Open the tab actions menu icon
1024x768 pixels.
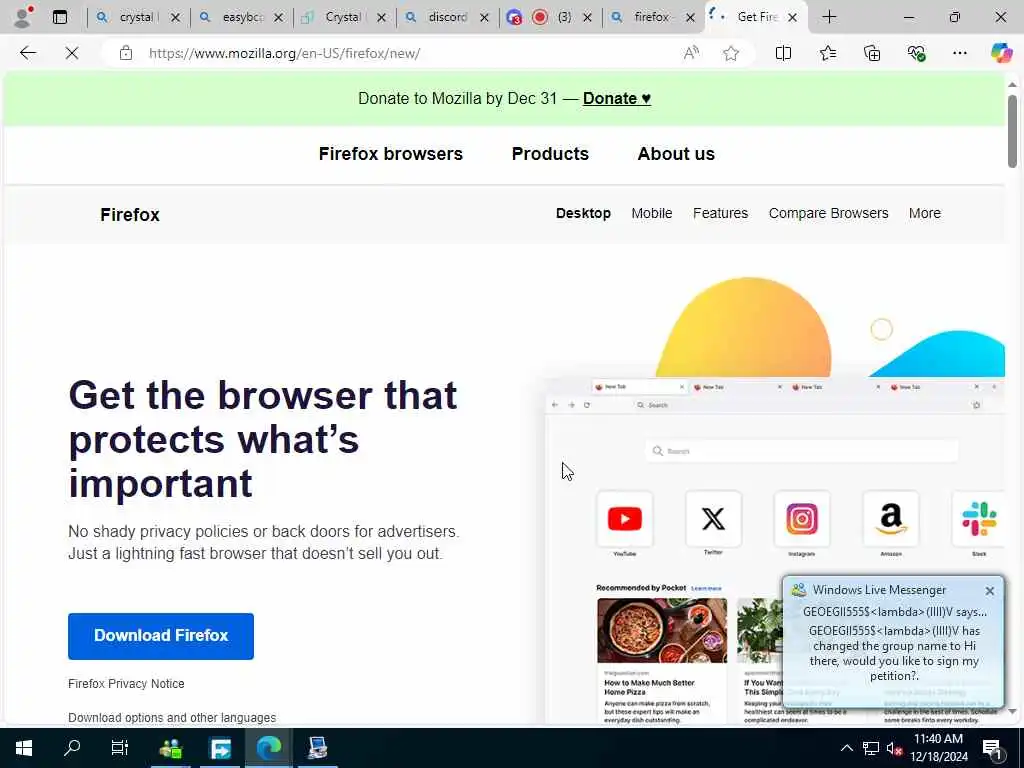coord(60,18)
